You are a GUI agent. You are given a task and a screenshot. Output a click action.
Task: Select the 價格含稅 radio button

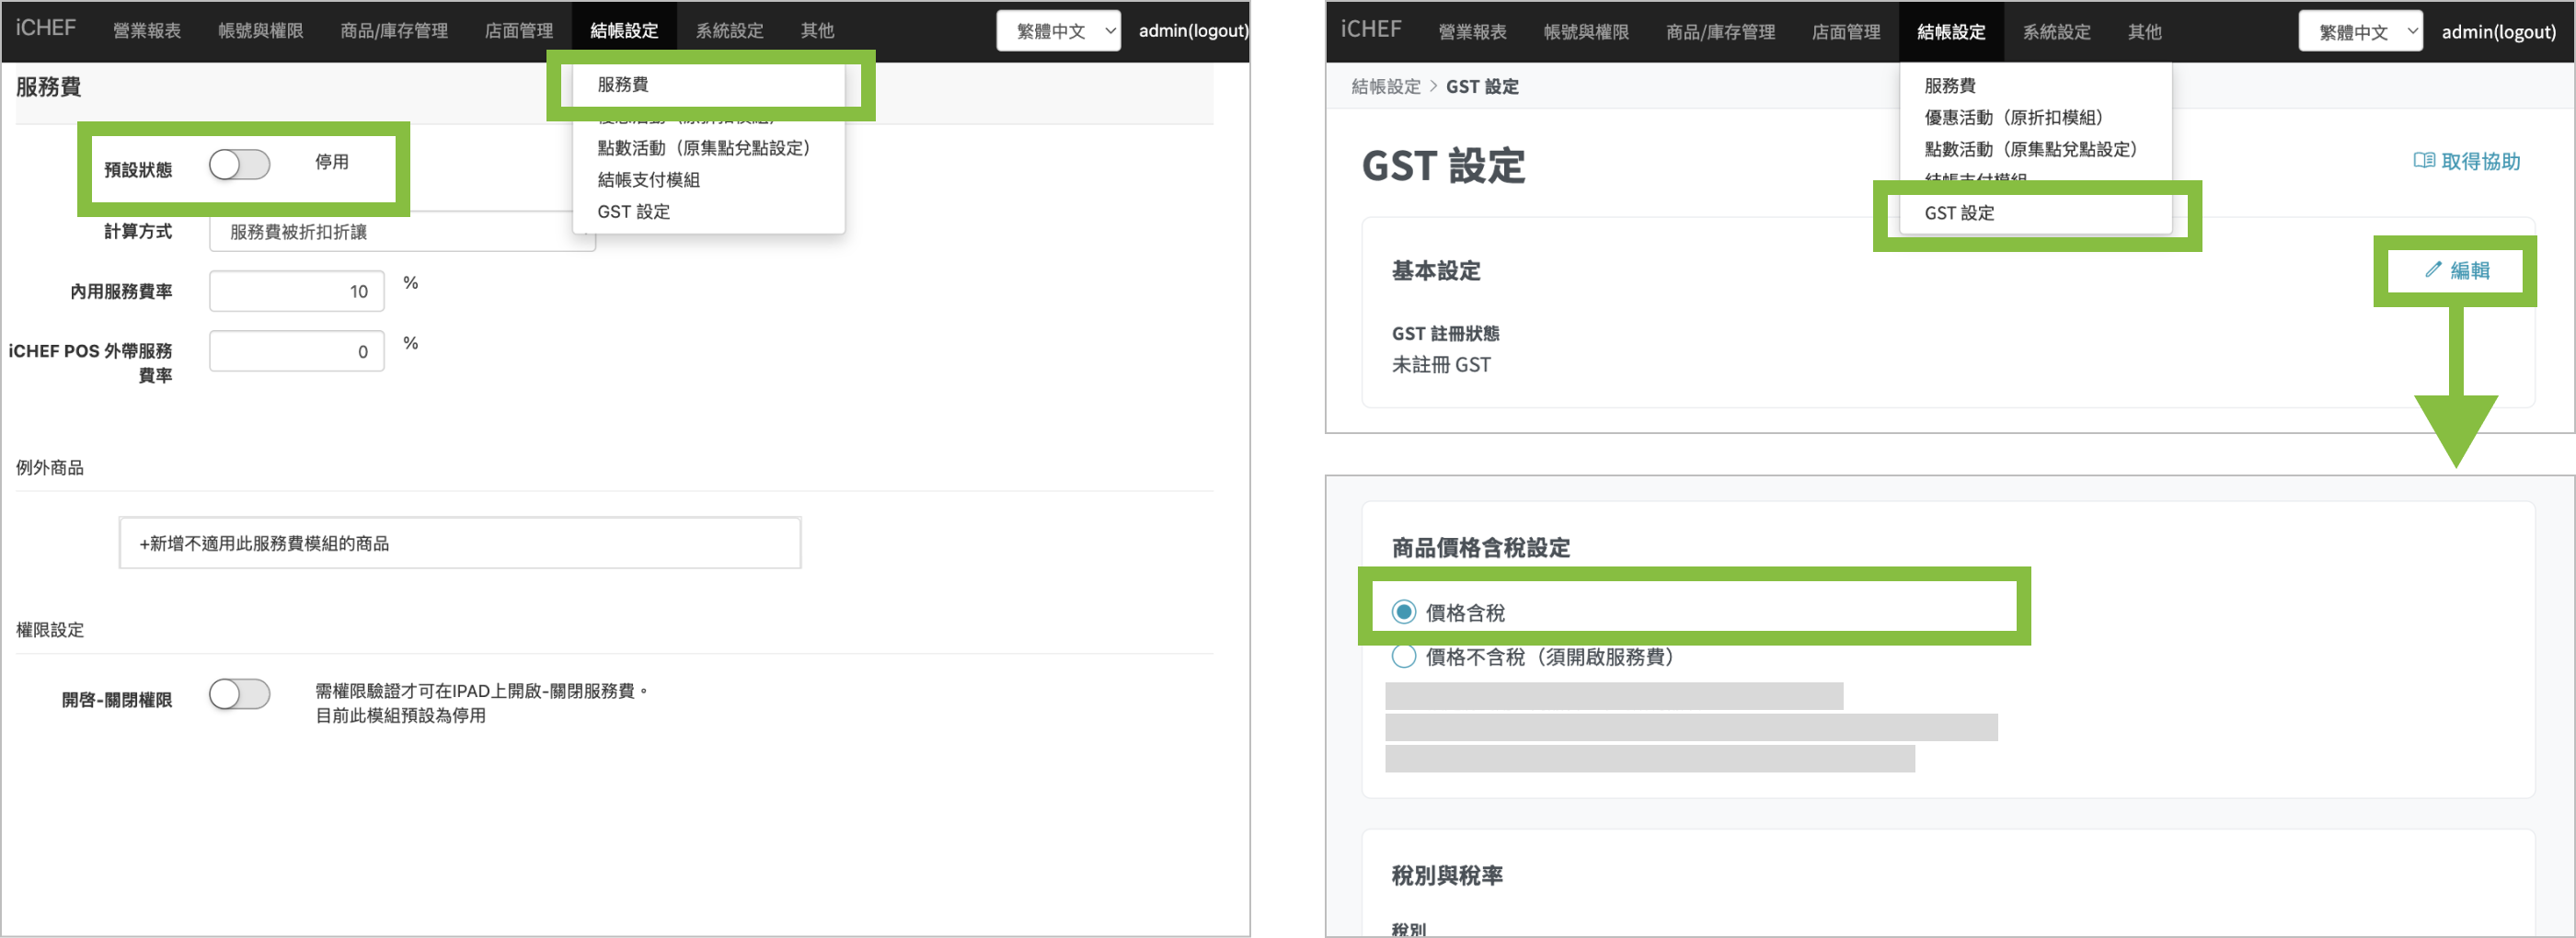point(1404,612)
